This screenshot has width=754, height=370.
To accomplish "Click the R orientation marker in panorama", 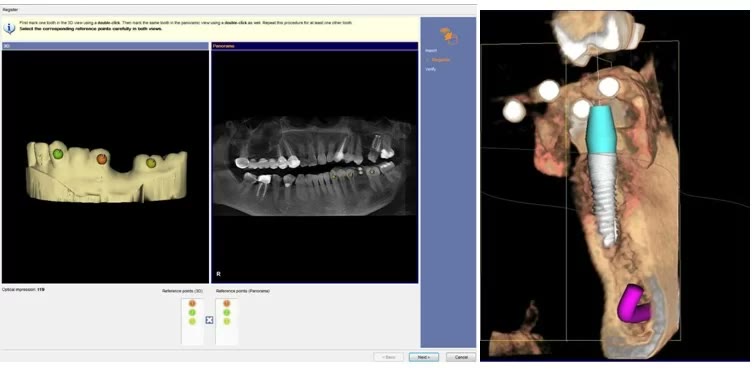I will coord(218,274).
